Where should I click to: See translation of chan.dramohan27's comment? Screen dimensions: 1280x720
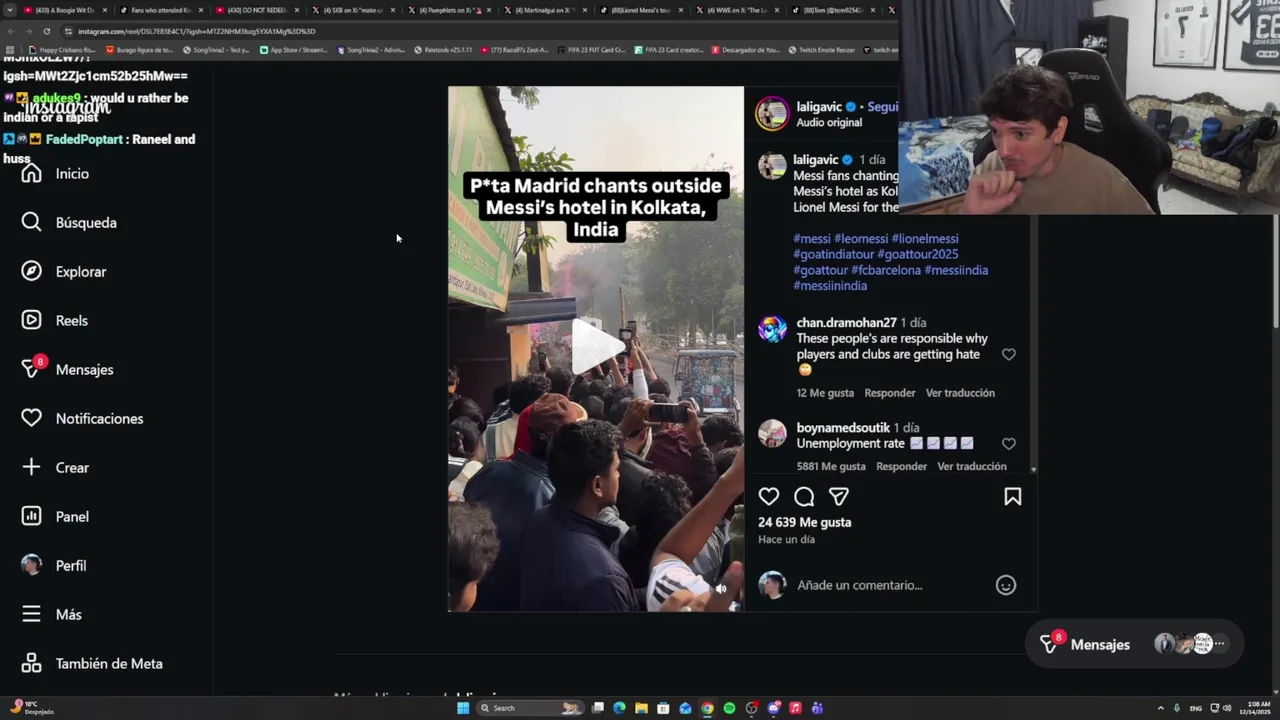pyautogui.click(x=960, y=393)
